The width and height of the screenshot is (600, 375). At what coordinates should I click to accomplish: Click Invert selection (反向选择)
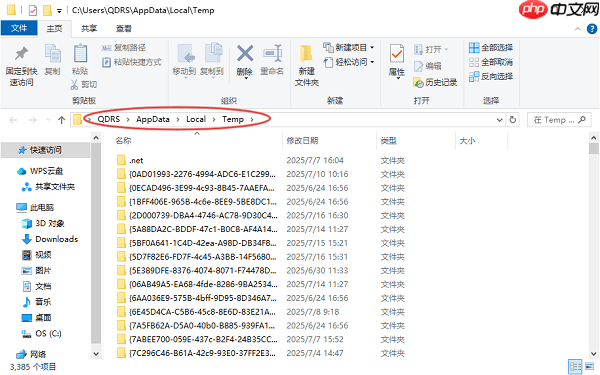pos(491,77)
